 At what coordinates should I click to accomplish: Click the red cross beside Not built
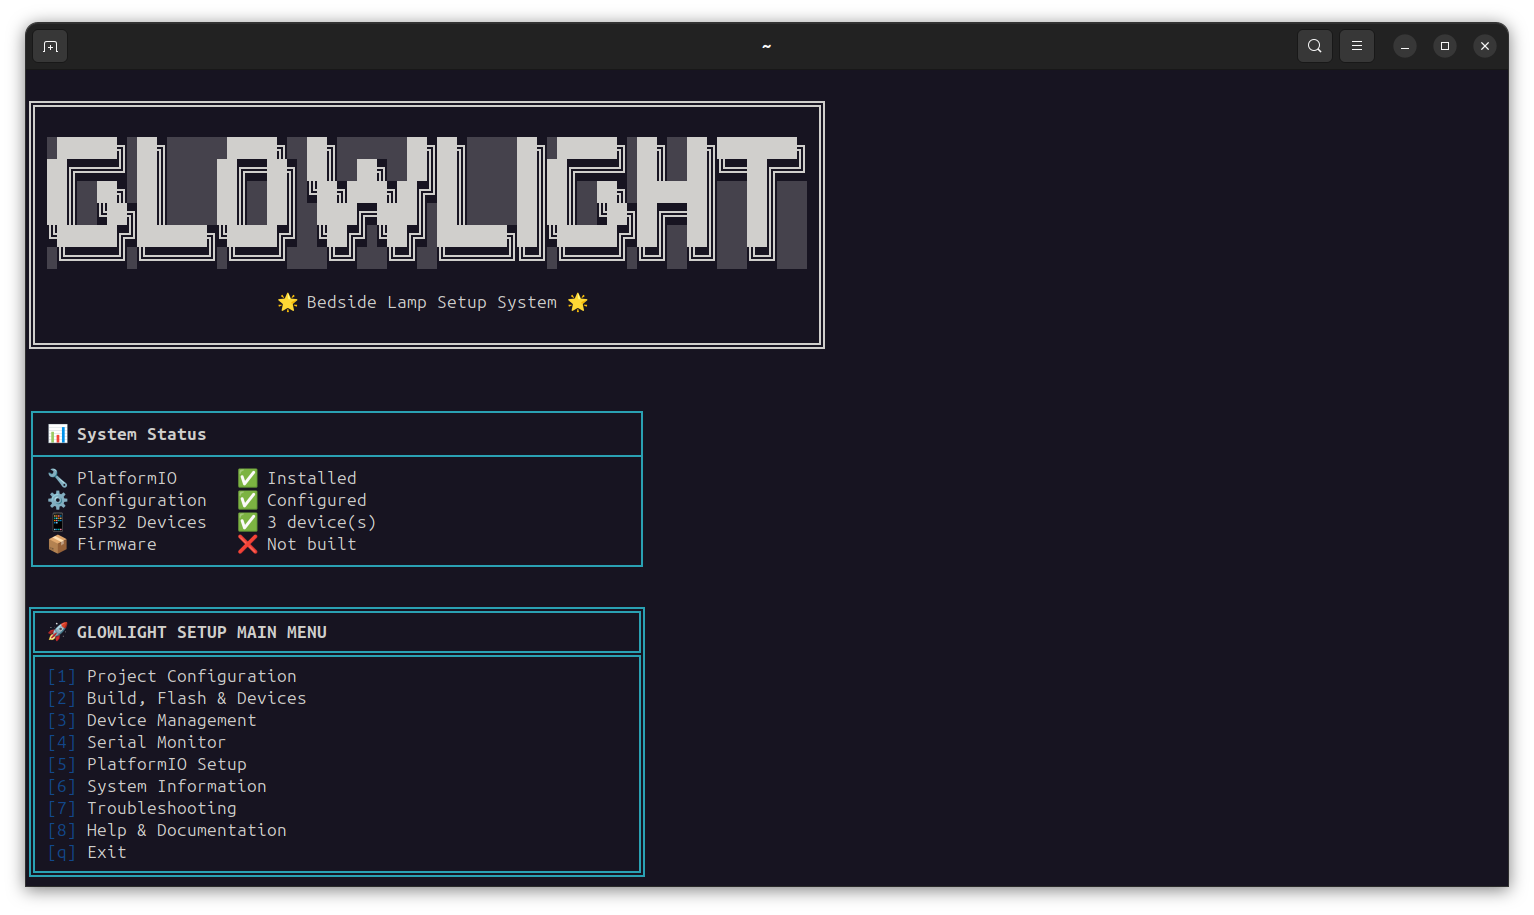248,544
